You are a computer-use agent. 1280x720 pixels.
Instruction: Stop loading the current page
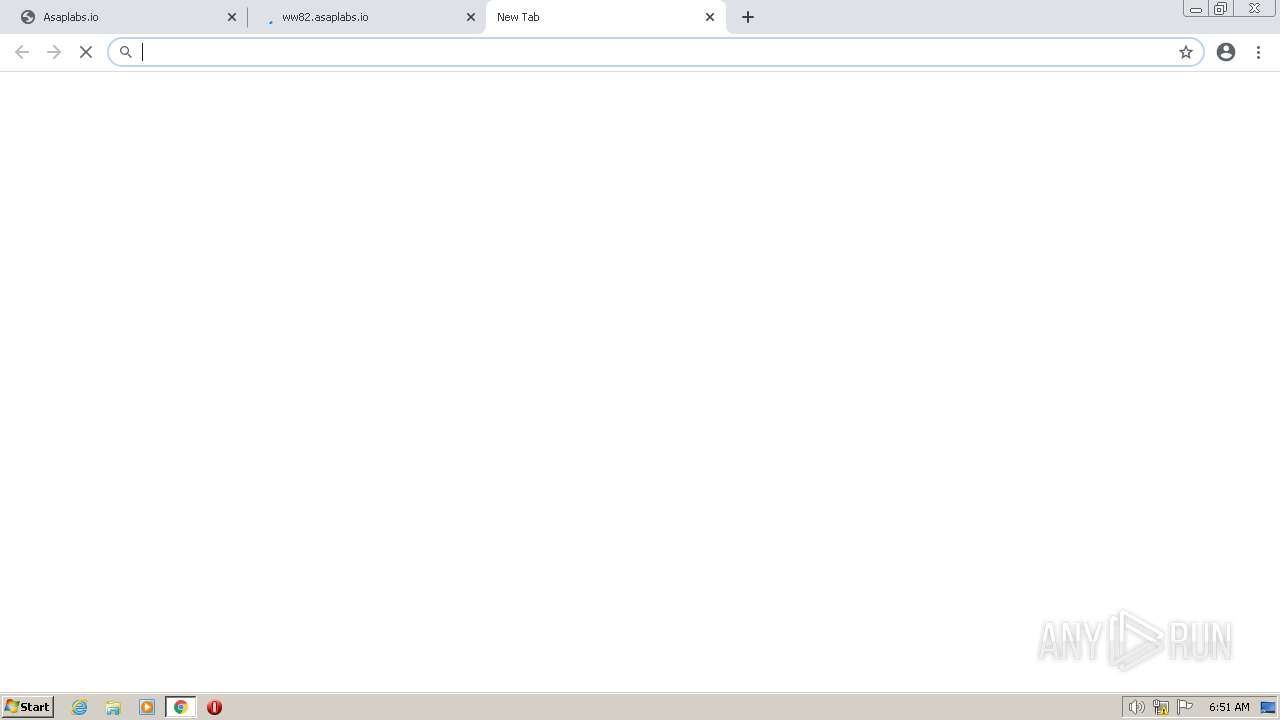[86, 52]
